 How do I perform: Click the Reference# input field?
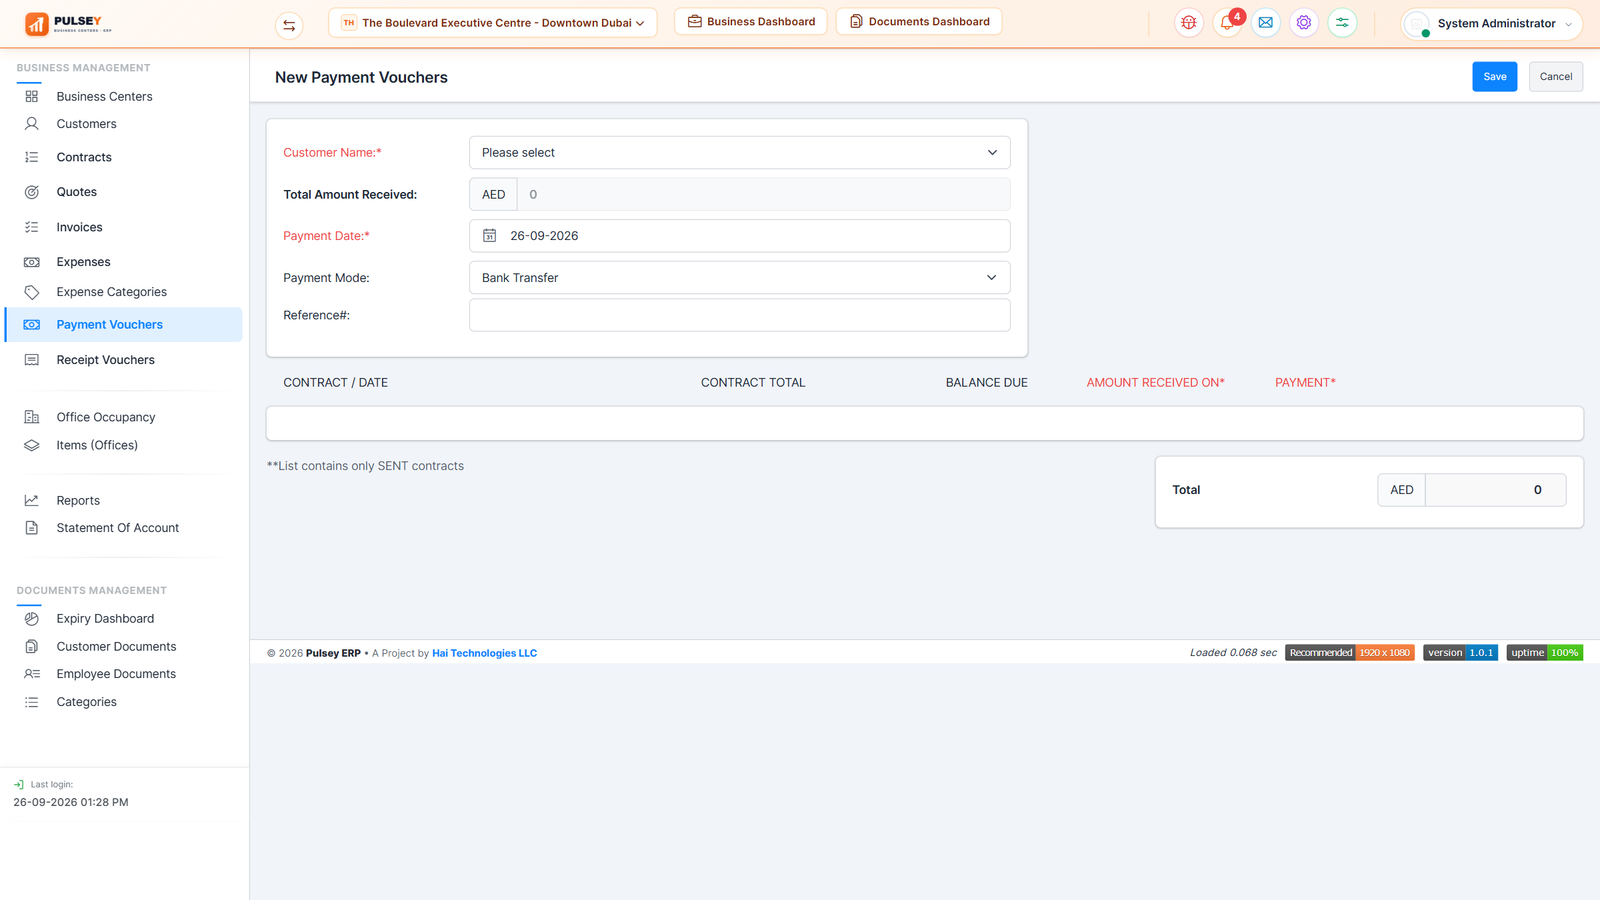(x=739, y=315)
